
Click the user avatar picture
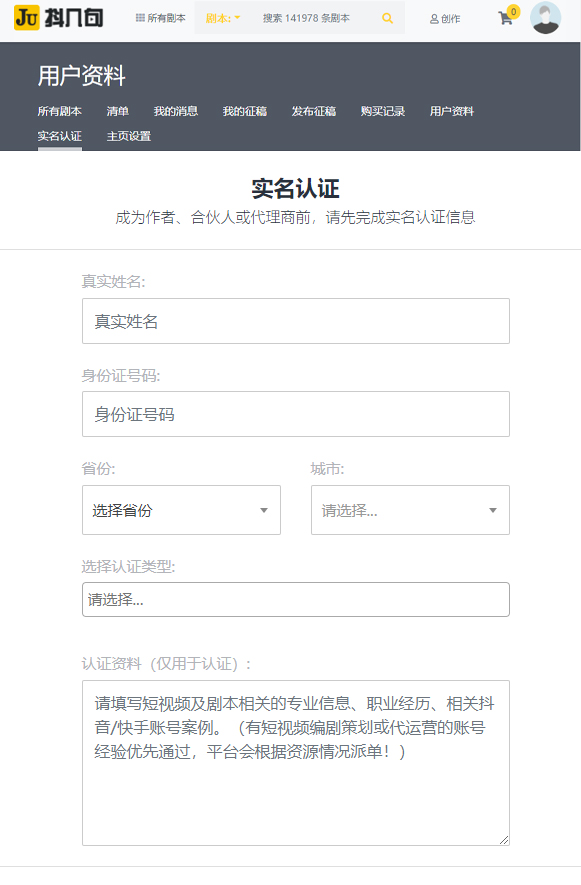coord(545,17)
